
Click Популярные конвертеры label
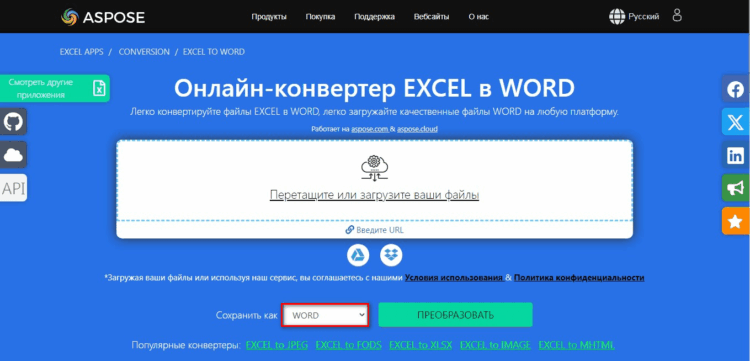tap(185, 345)
